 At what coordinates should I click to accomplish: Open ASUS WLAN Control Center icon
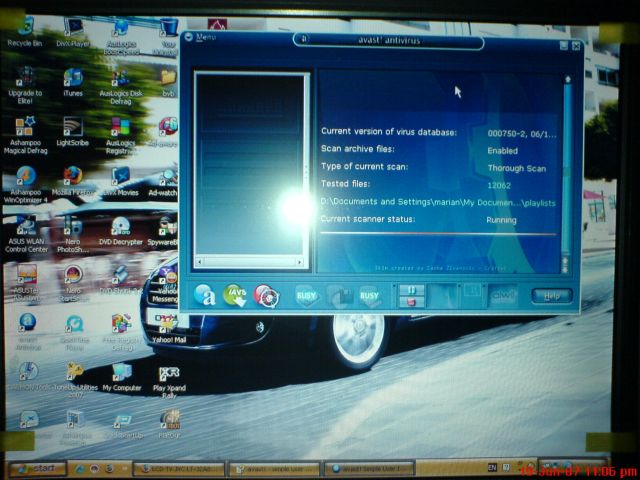coord(26,234)
